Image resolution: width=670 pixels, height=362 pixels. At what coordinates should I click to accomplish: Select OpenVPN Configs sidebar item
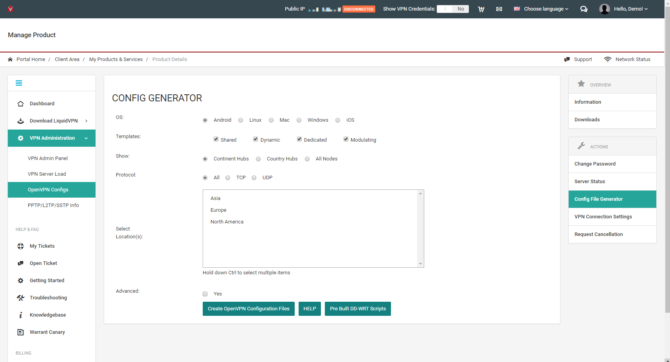point(51,190)
